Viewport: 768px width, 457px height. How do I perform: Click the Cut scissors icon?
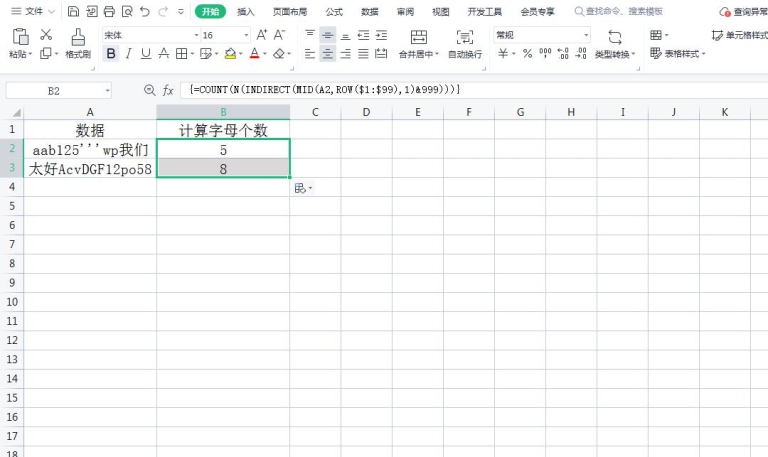point(46,35)
